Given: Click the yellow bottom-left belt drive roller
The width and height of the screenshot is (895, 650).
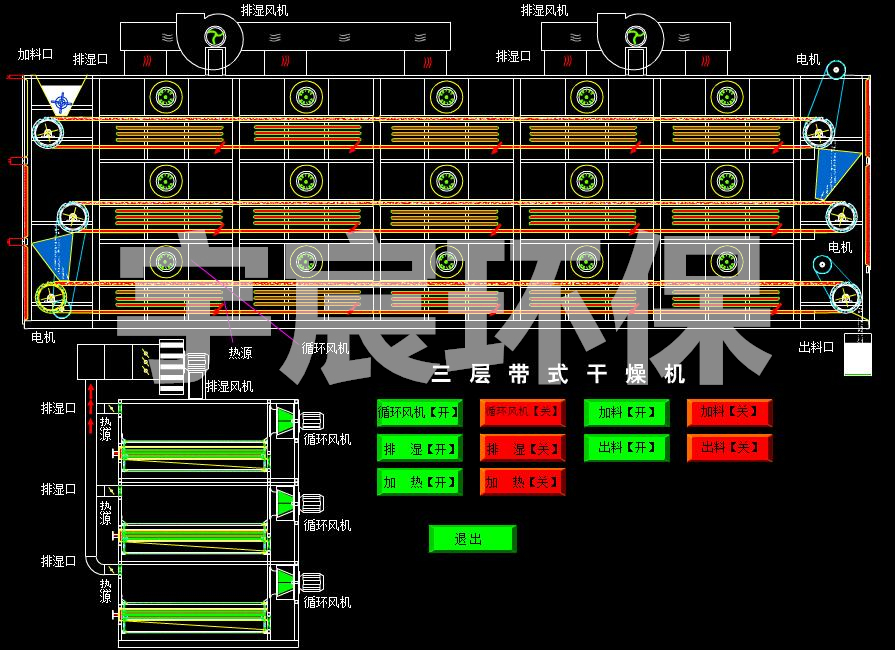Looking at the screenshot, I should [x=47, y=295].
